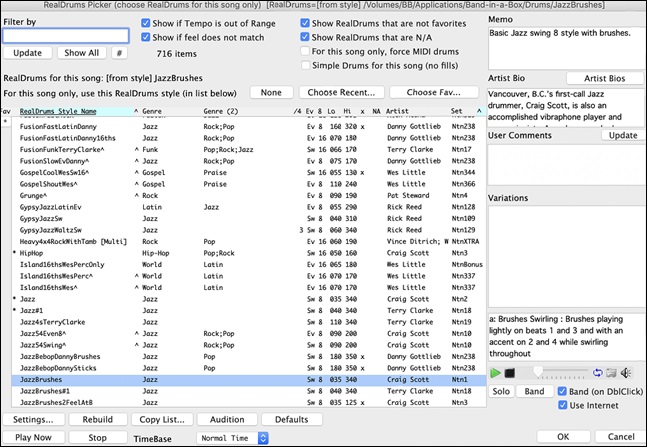Open the TimeBase Normal Time dropdown
The image size is (647, 447).
(x=233, y=438)
